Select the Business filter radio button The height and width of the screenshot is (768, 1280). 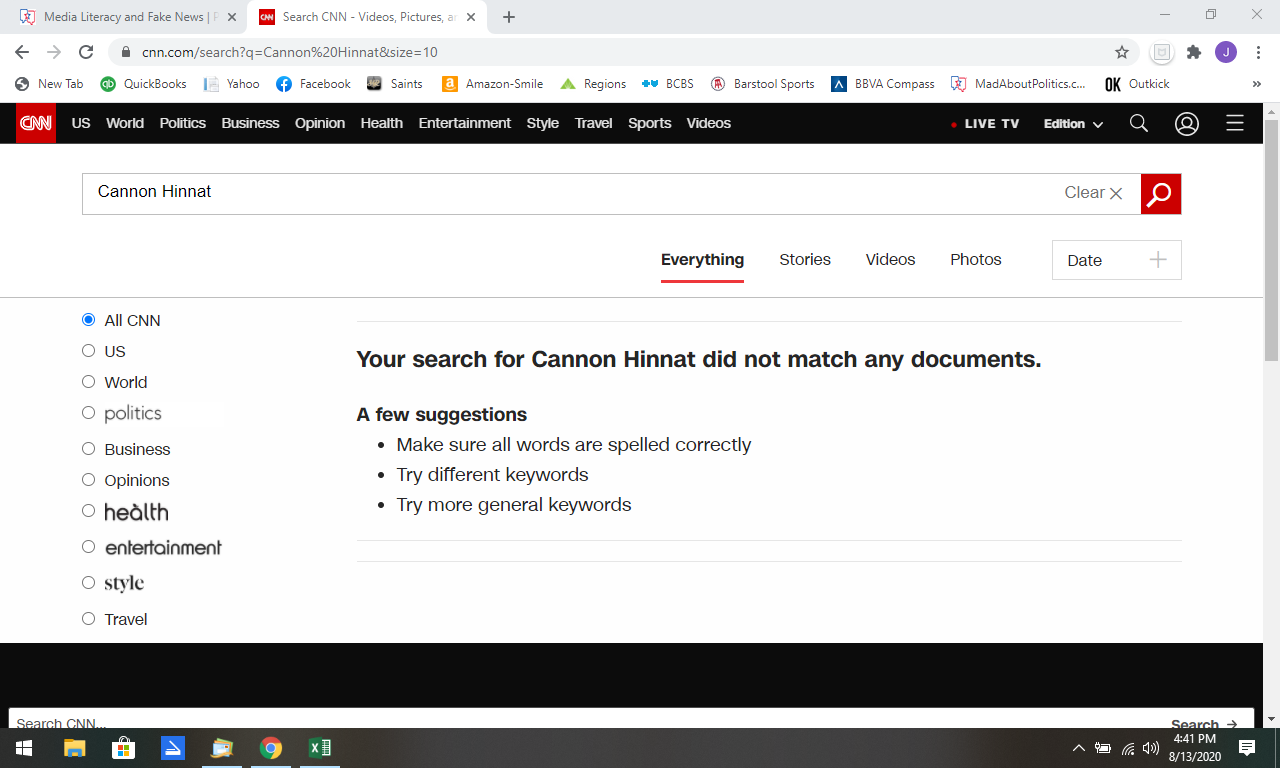(88, 449)
